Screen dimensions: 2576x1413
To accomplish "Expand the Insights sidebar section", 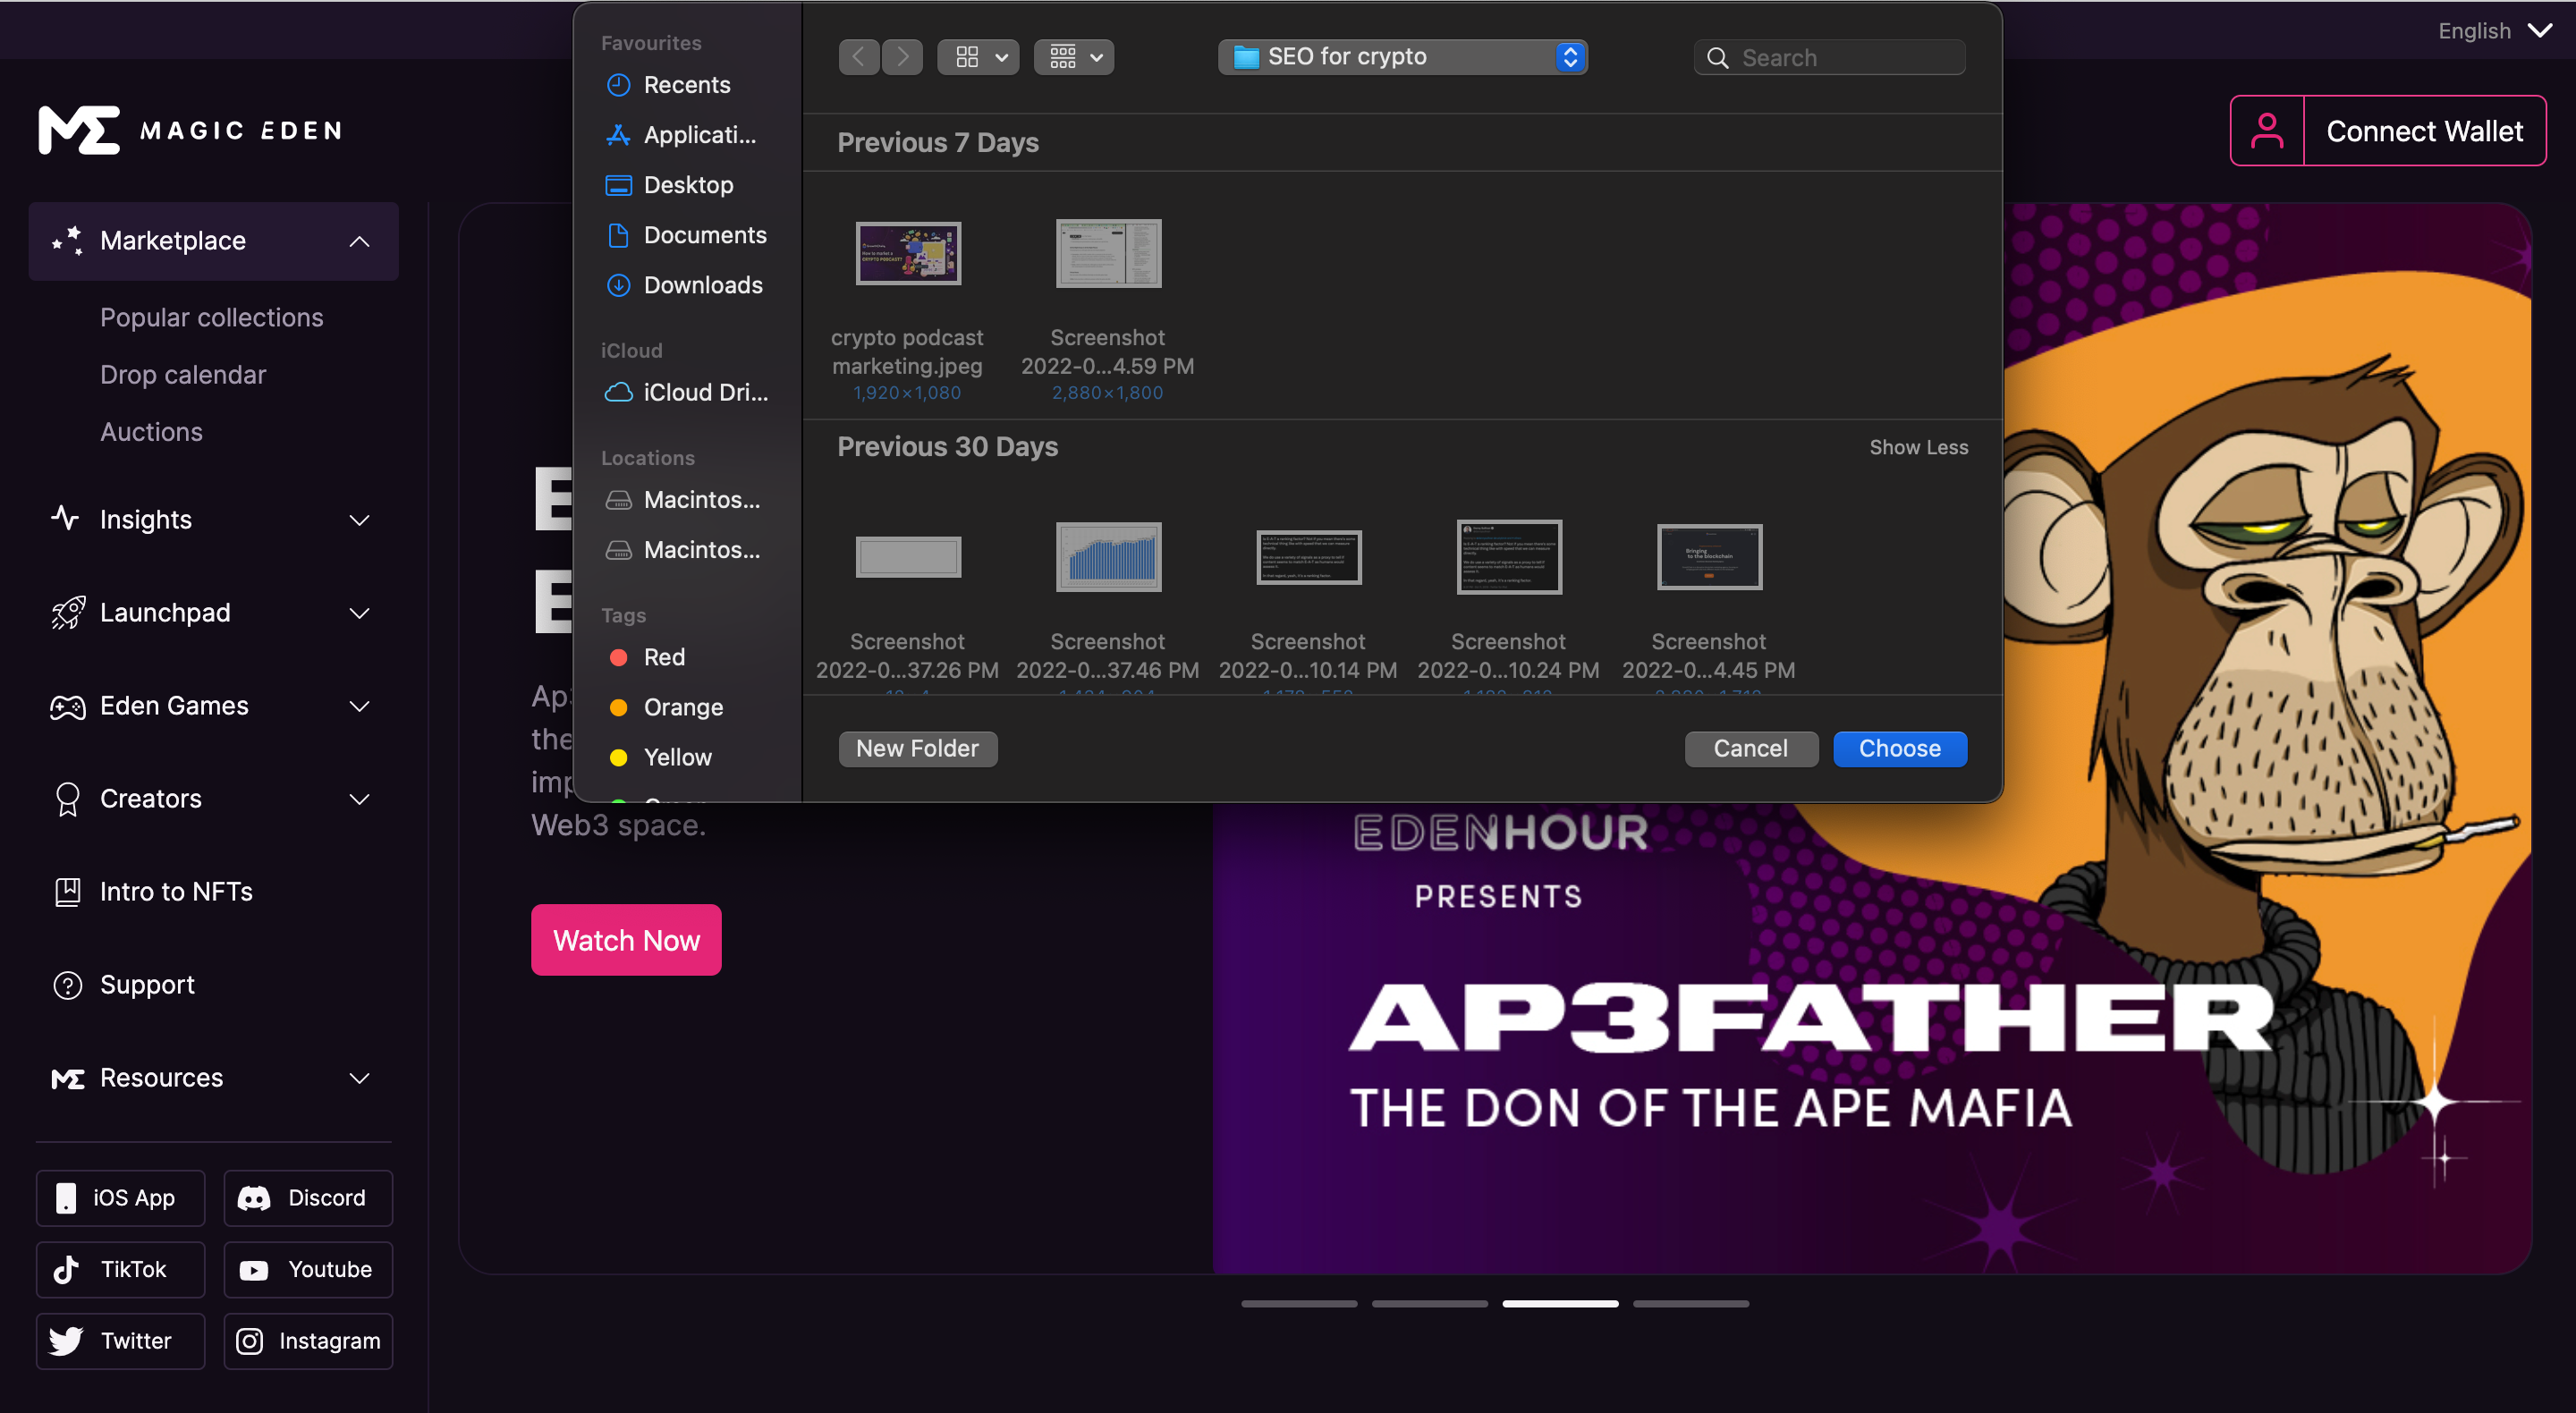I will 359,520.
